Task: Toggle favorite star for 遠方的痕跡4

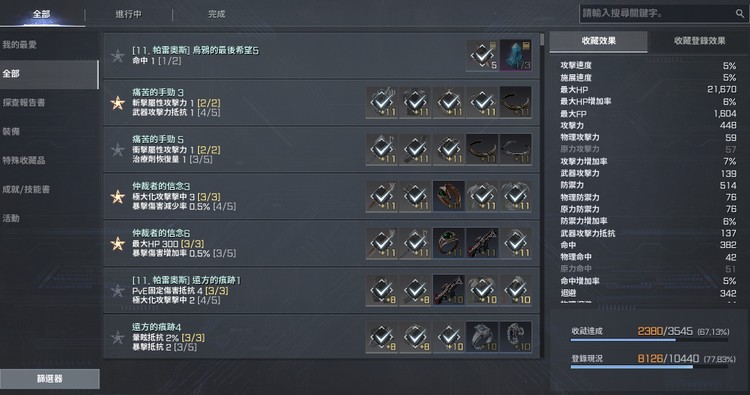Action: click(118, 337)
